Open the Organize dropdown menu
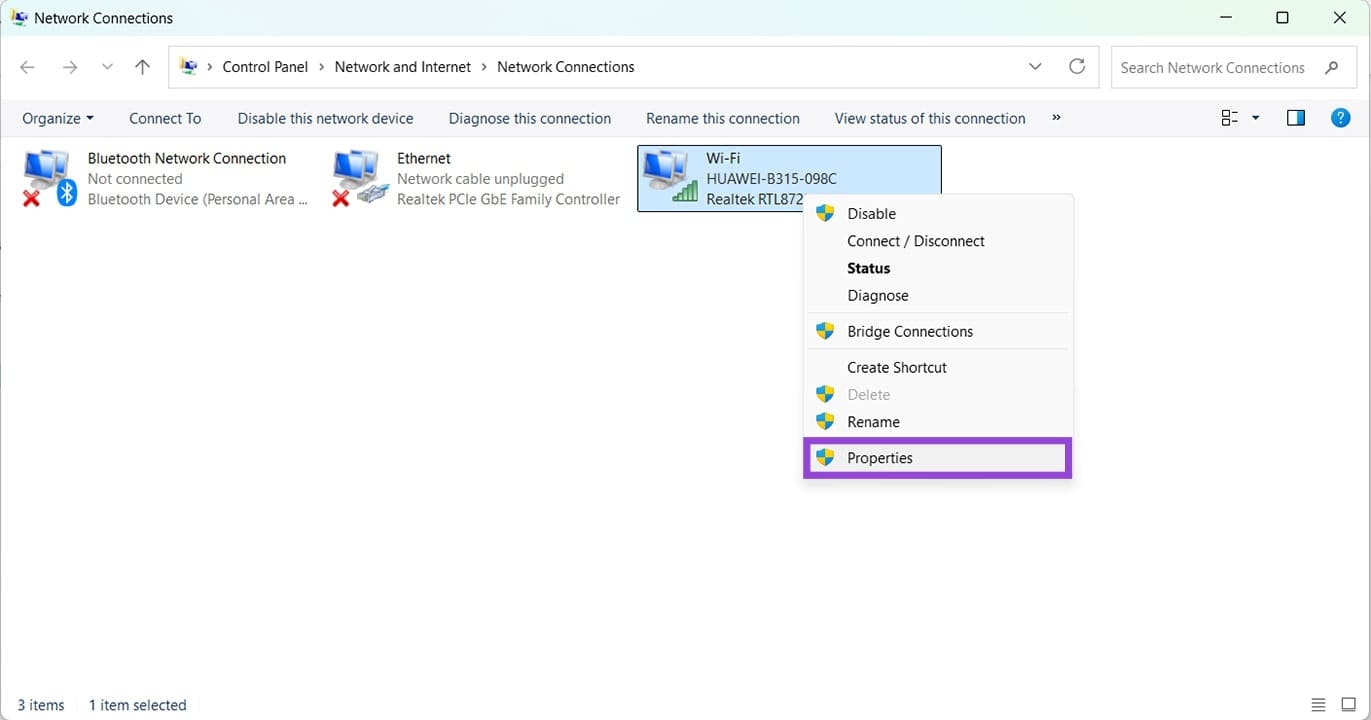Viewport: 1371px width, 720px height. click(x=57, y=118)
